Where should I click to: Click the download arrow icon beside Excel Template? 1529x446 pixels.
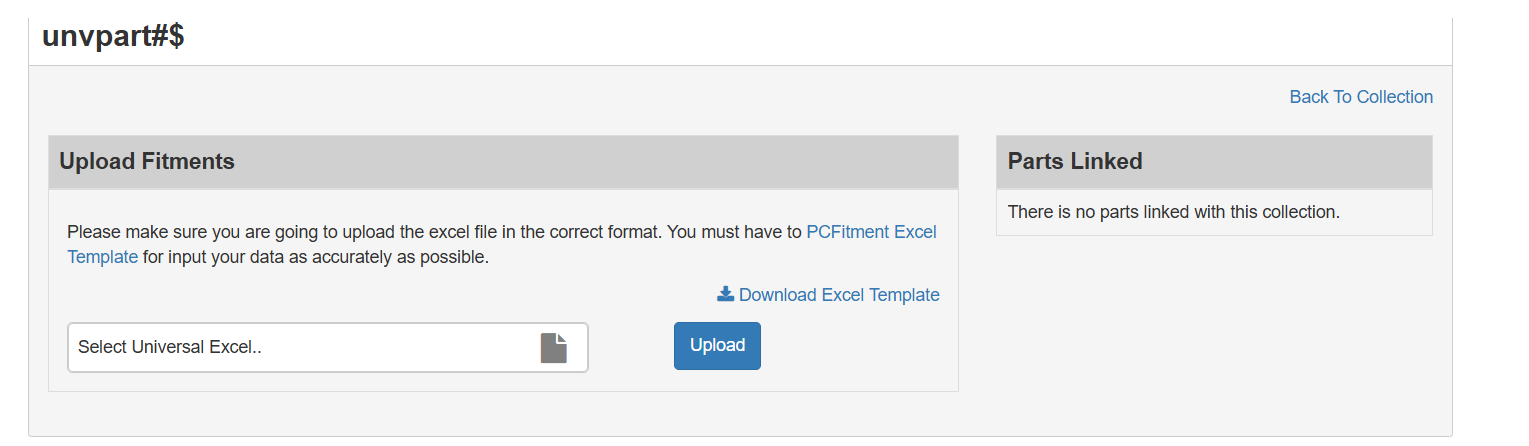coord(726,294)
